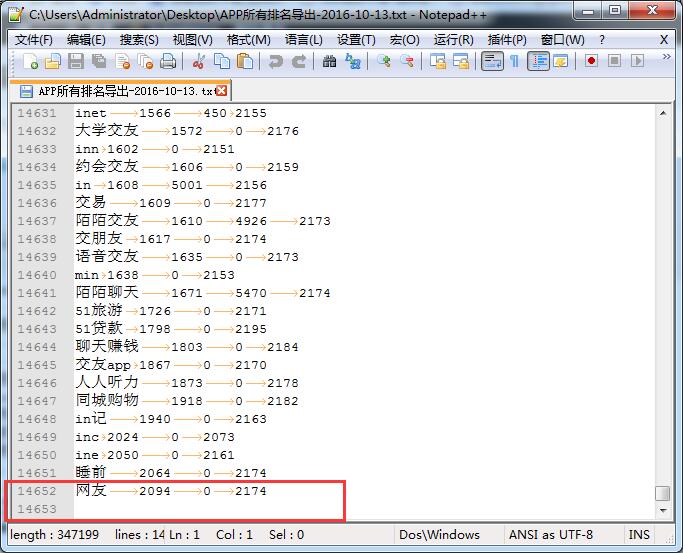Click the Save All toolbar icon
Viewport: 683px width, 553px height.
[99, 61]
